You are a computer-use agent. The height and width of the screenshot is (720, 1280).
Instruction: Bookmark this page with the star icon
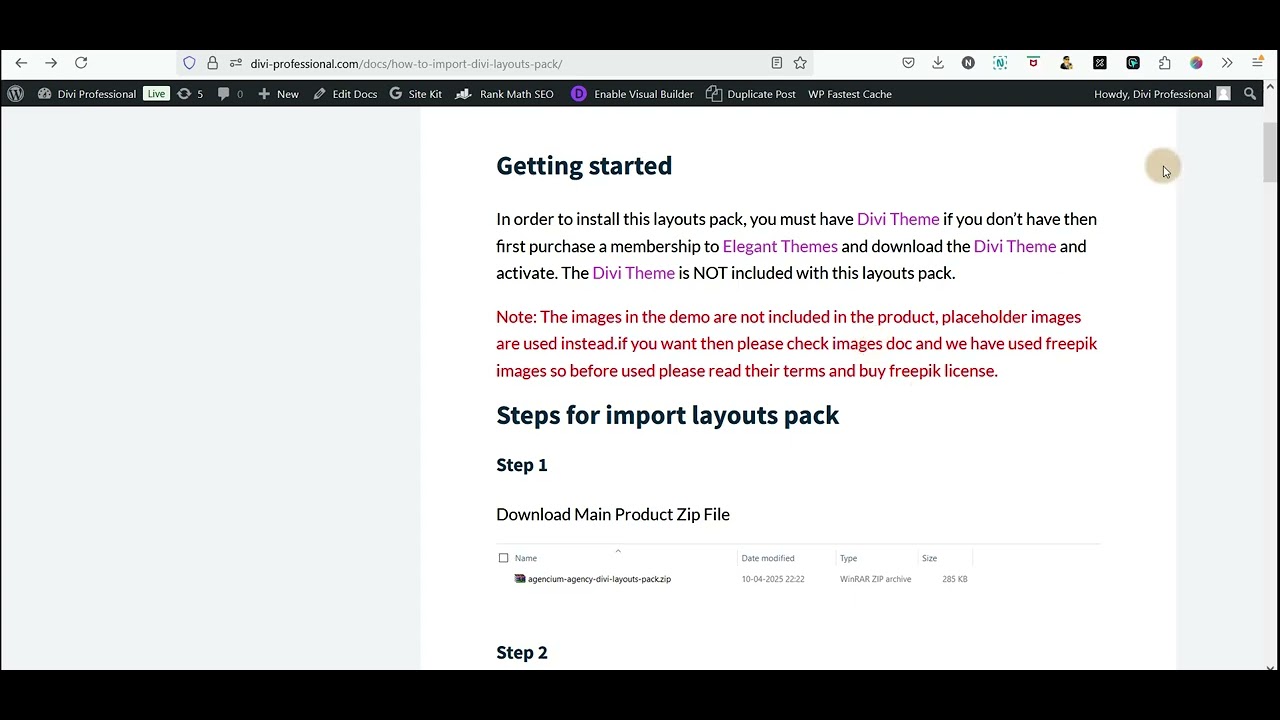click(800, 63)
